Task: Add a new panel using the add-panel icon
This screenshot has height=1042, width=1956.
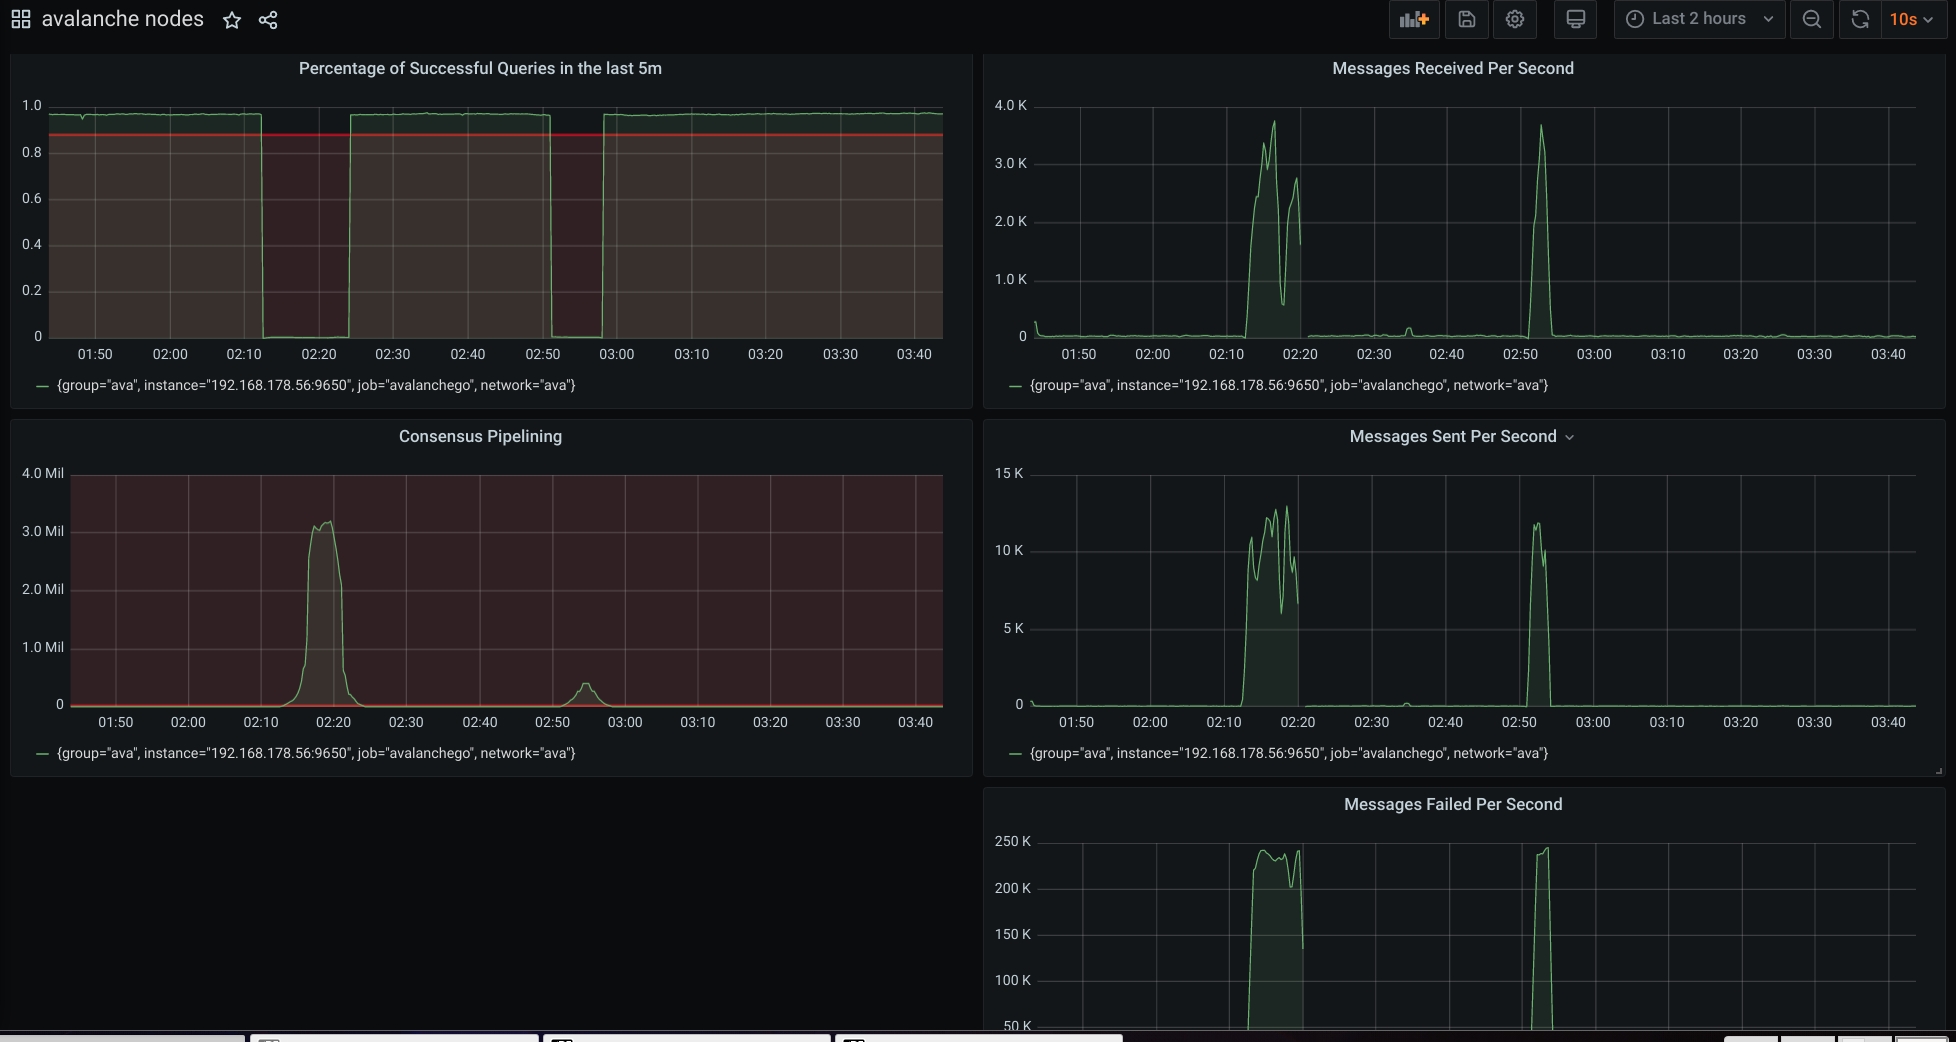Action: [1413, 19]
